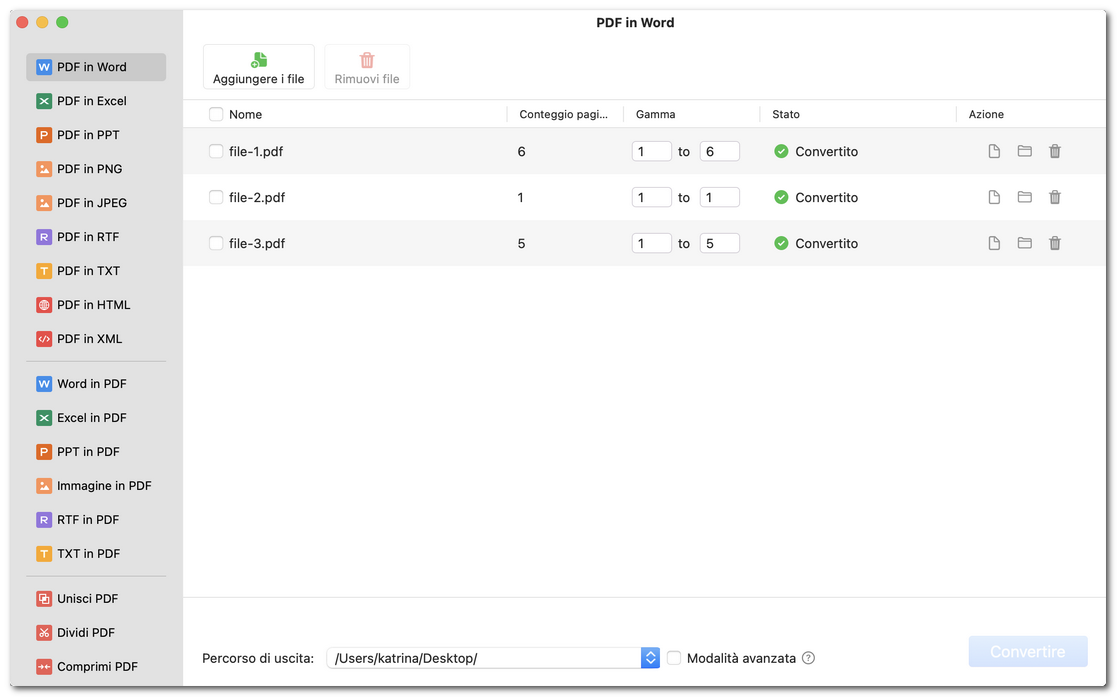Click the Modalità avanzata help icon
This screenshot has width=1117, height=697.
808,657
